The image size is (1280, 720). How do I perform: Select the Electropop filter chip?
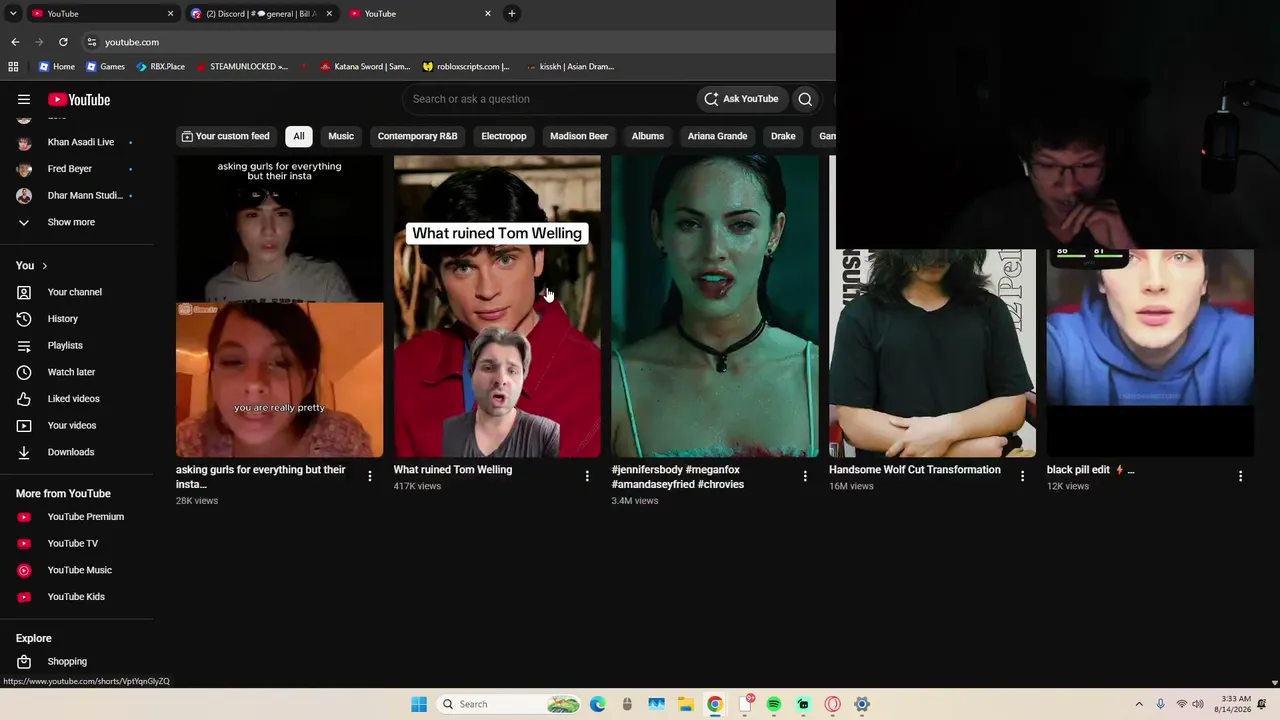pos(504,136)
